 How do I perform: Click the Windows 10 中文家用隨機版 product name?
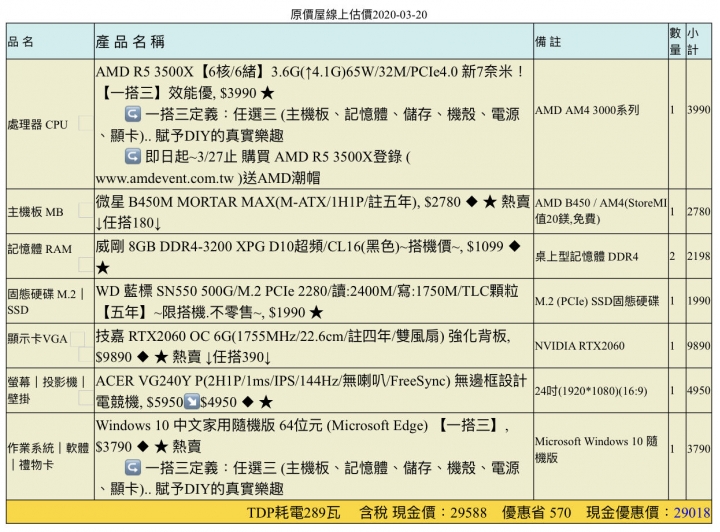(x=186, y=425)
